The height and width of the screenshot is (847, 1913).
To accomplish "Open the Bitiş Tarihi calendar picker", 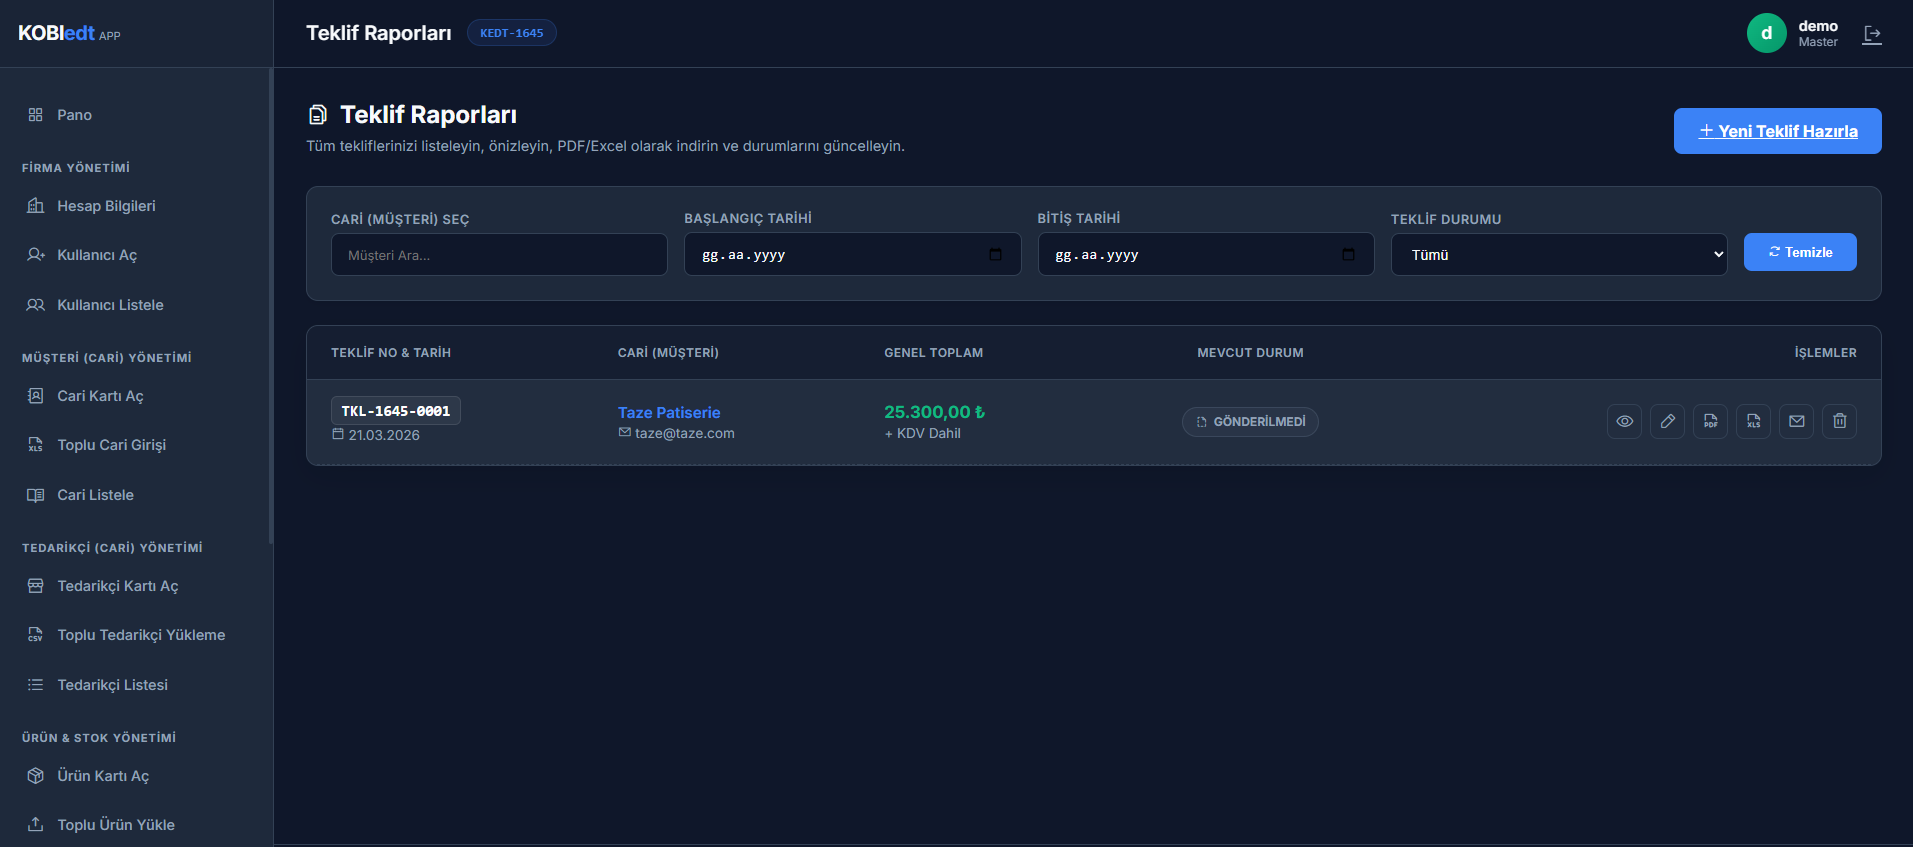I will tap(1348, 254).
